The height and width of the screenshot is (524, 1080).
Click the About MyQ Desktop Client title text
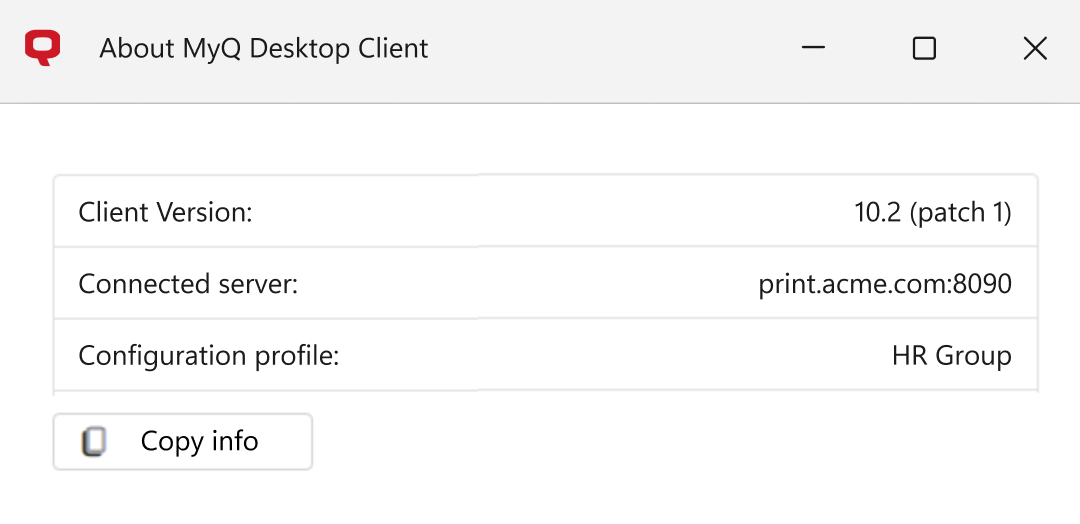(x=264, y=49)
